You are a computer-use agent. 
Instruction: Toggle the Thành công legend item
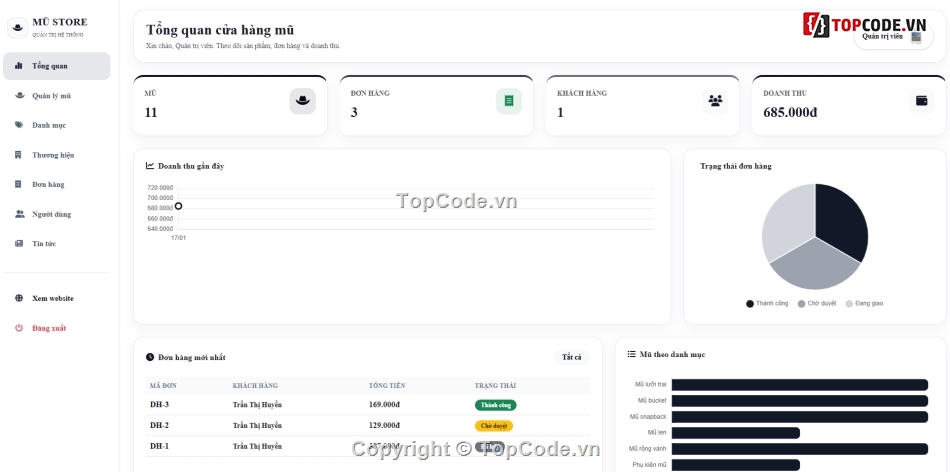(x=767, y=304)
